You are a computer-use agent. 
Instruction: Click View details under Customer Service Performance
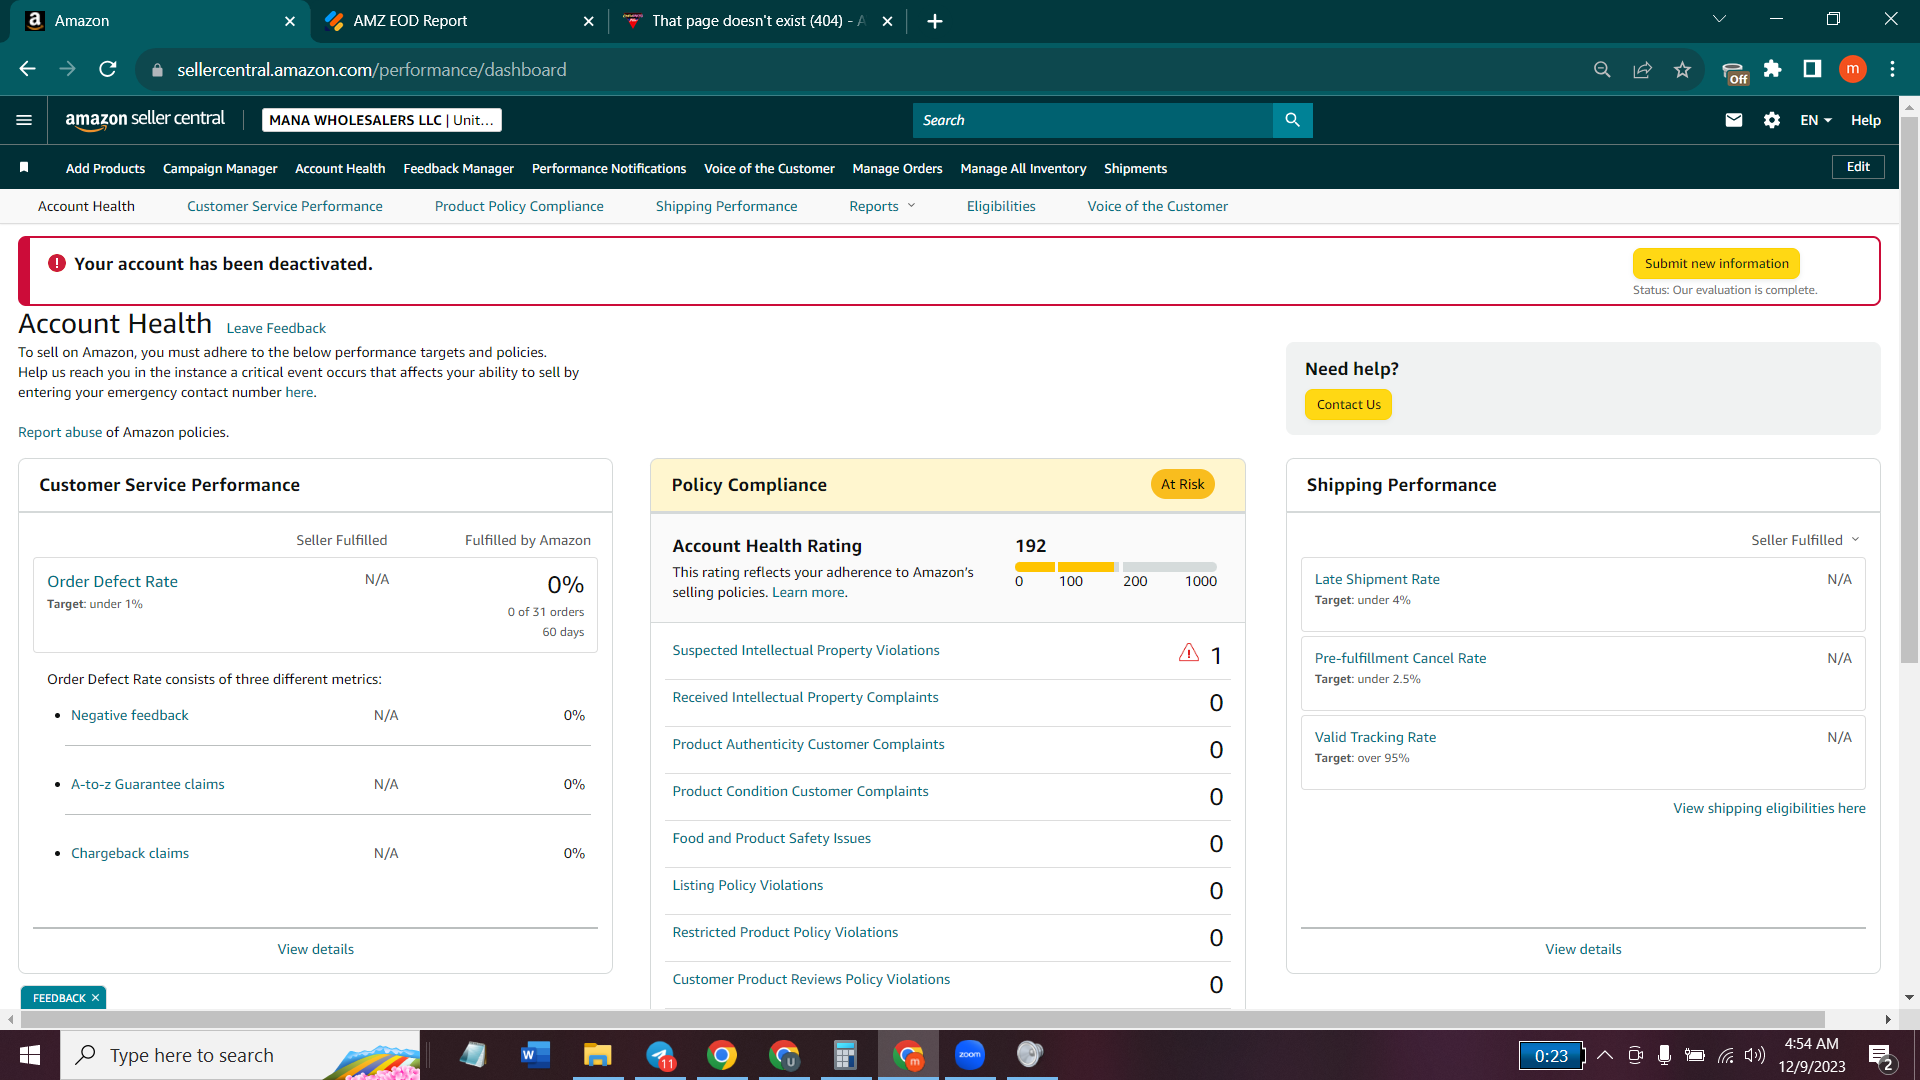(315, 949)
